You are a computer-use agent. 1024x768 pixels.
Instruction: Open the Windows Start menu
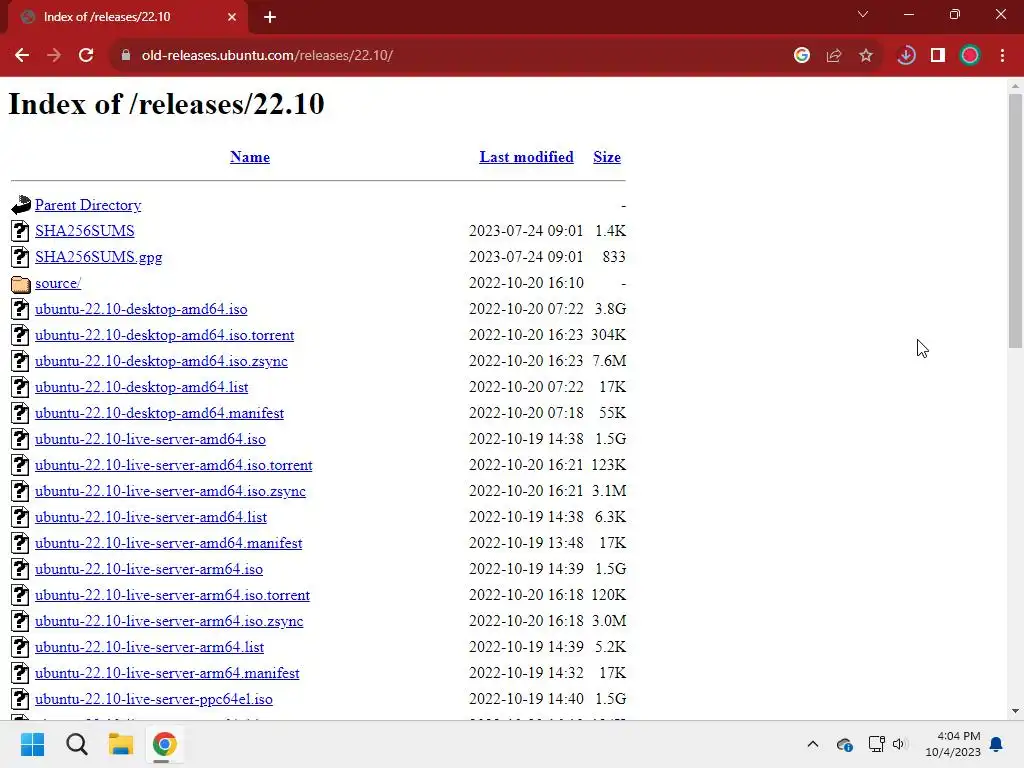[32, 744]
